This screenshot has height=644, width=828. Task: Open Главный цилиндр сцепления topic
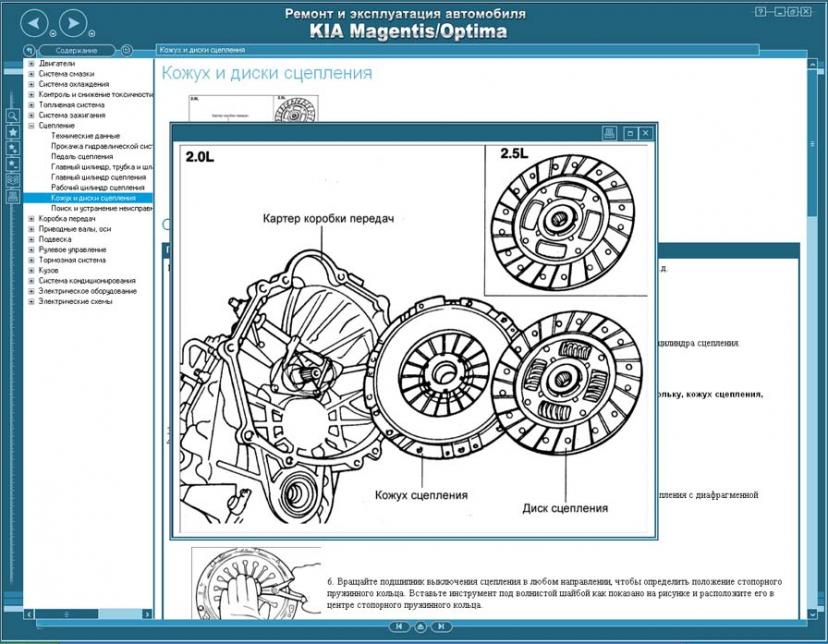tap(98, 177)
